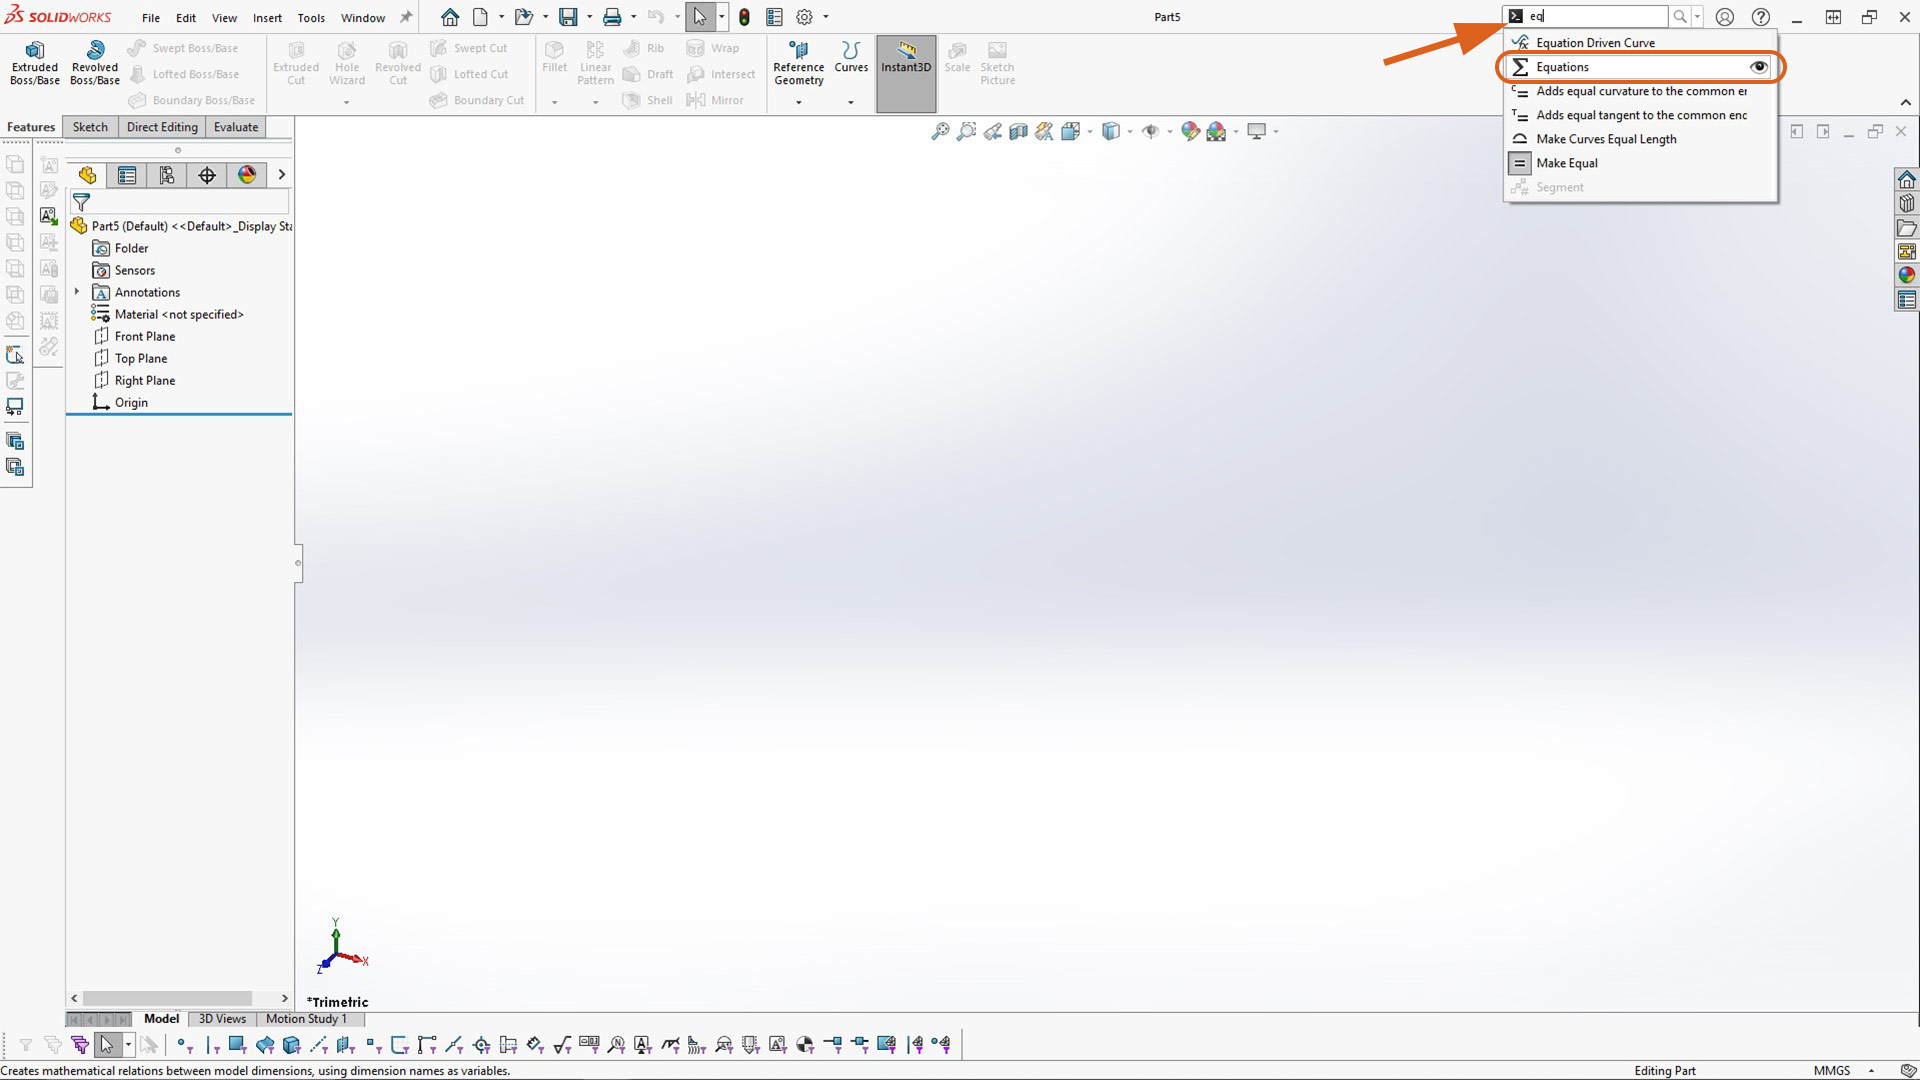Select Equation Driven Curve option

coord(1596,42)
